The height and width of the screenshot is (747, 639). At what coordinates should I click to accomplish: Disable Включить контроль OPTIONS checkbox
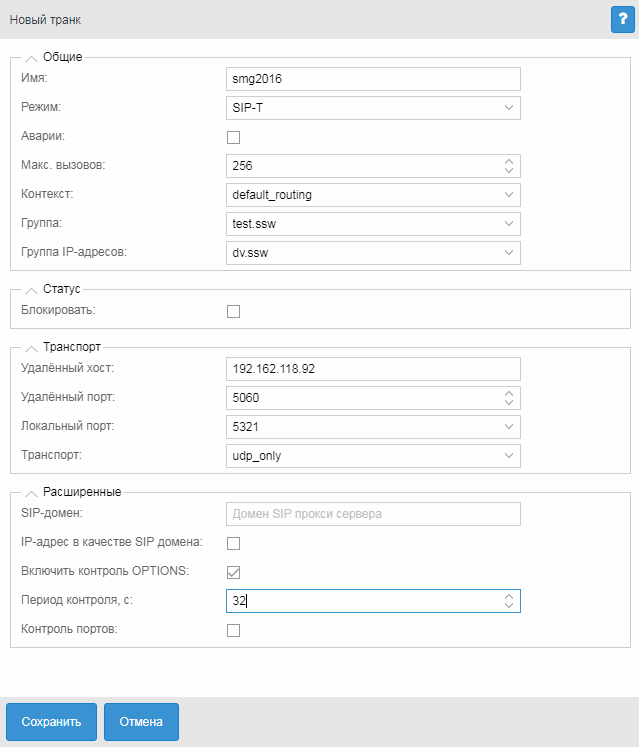click(x=234, y=573)
